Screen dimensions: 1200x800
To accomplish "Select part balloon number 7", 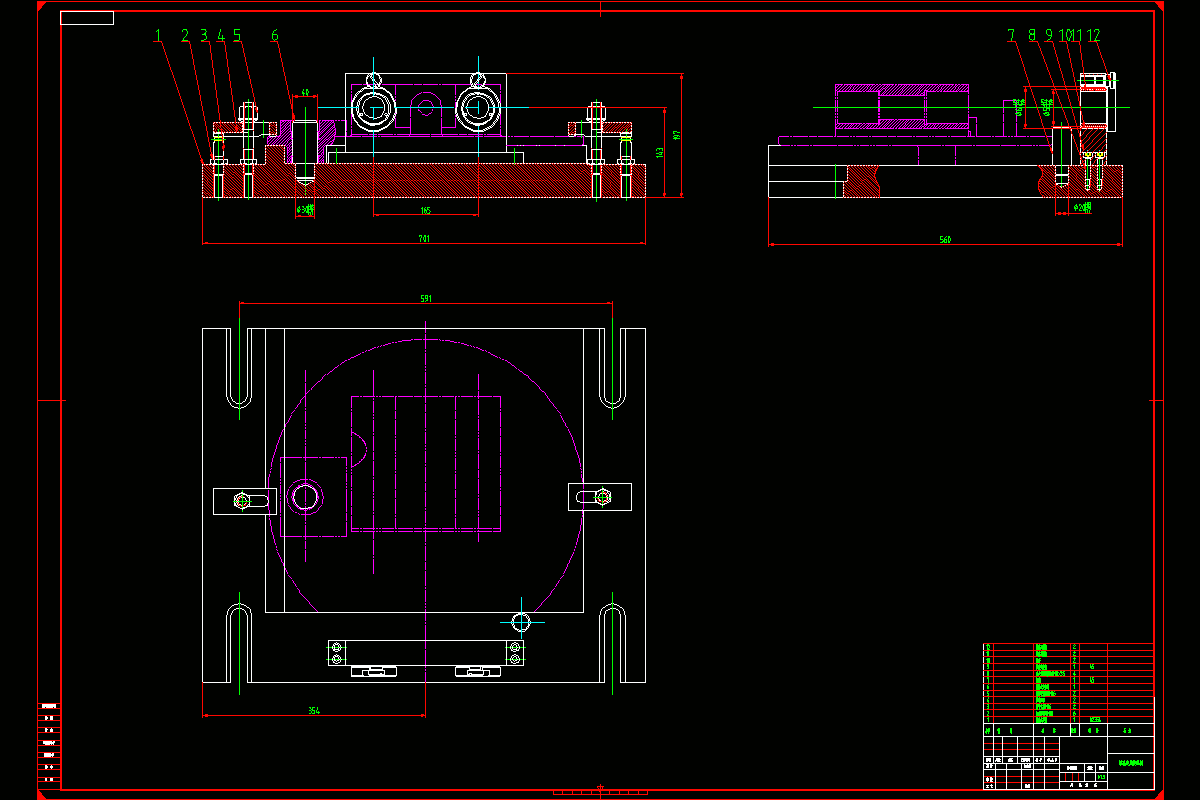I will (x=1011, y=36).
